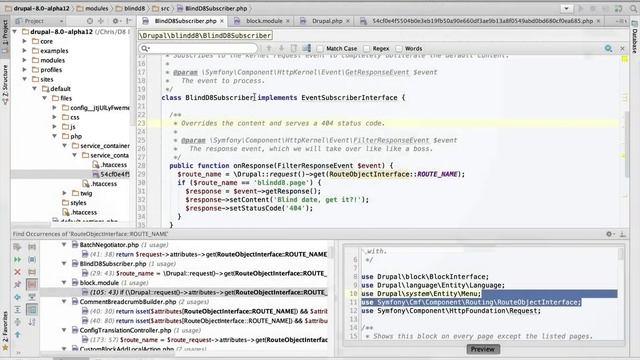Viewport: 640px width, 360px height.
Task: Expand the profiles folder
Action: coord(24,70)
